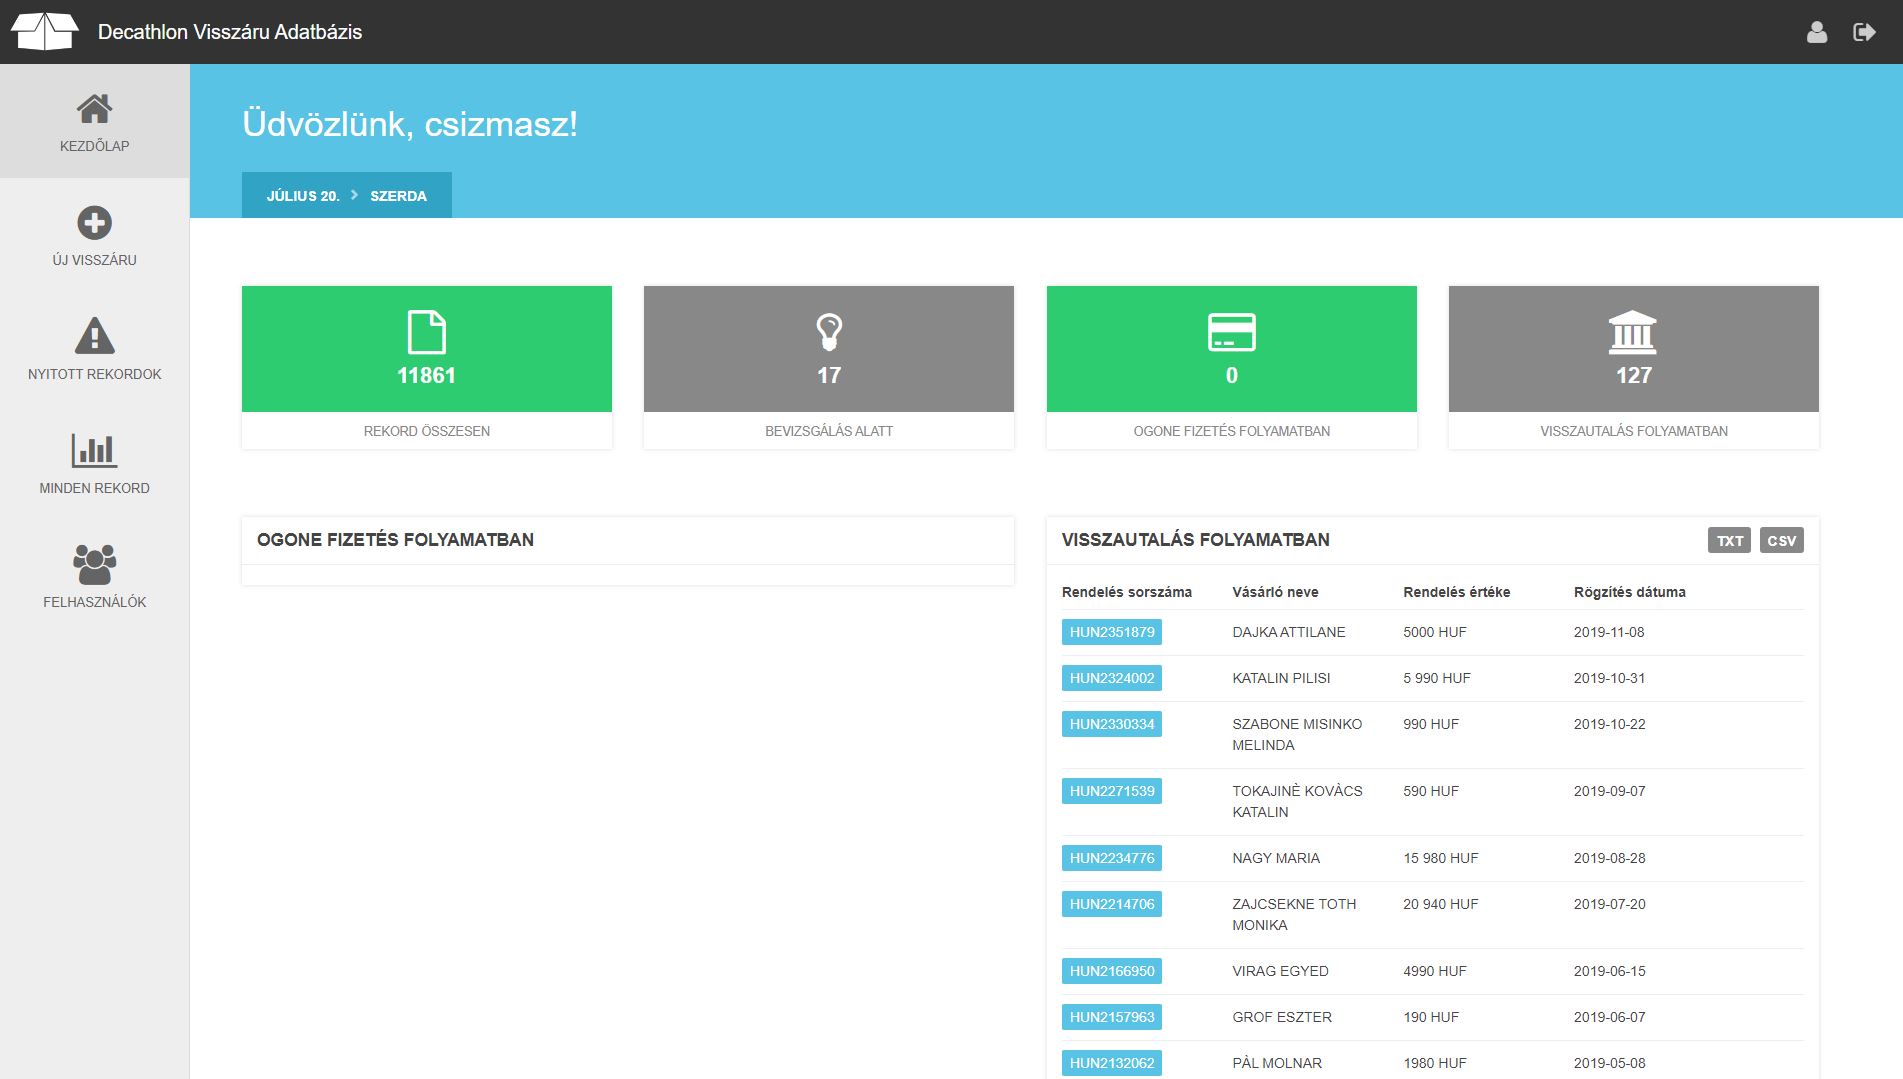Open order HUN2234776 record
This screenshot has height=1079, width=1903.
tap(1111, 858)
